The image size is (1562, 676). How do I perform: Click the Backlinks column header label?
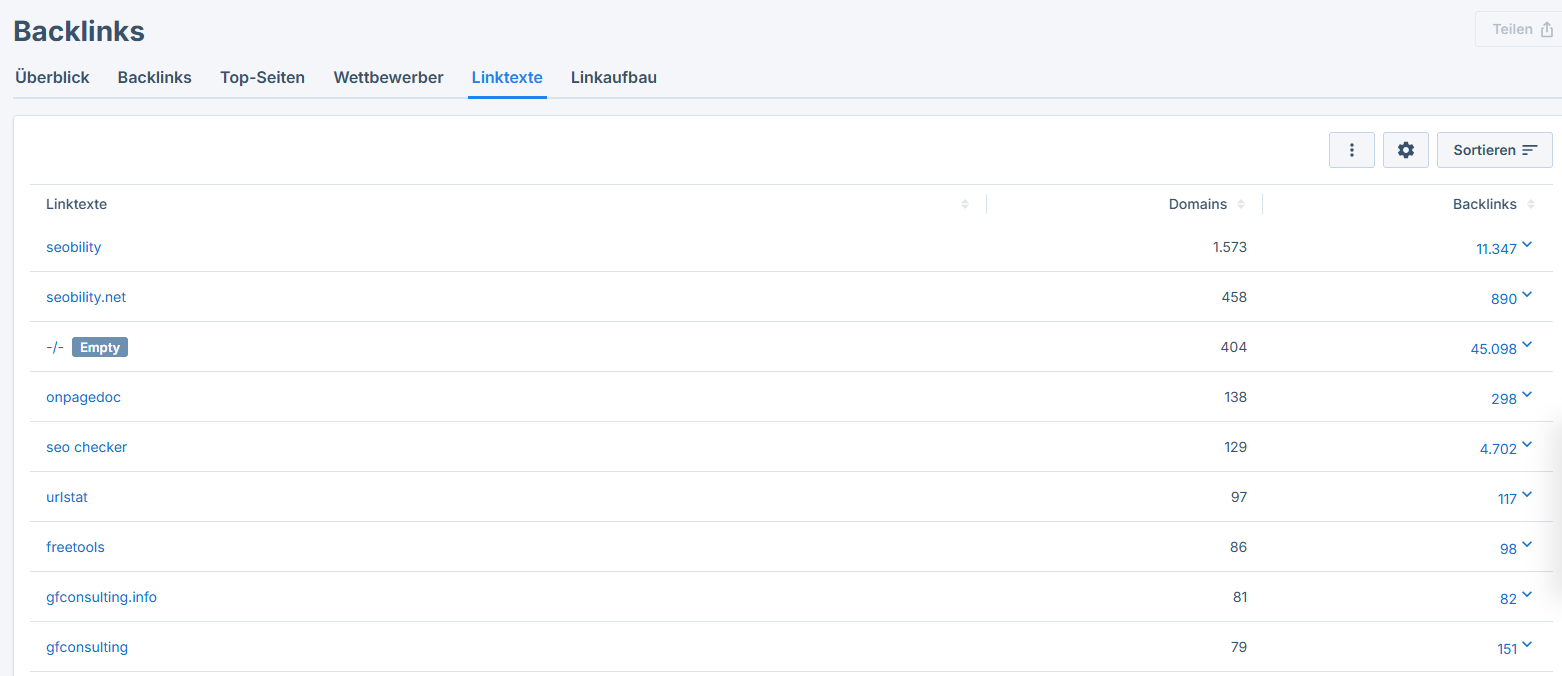1485,204
